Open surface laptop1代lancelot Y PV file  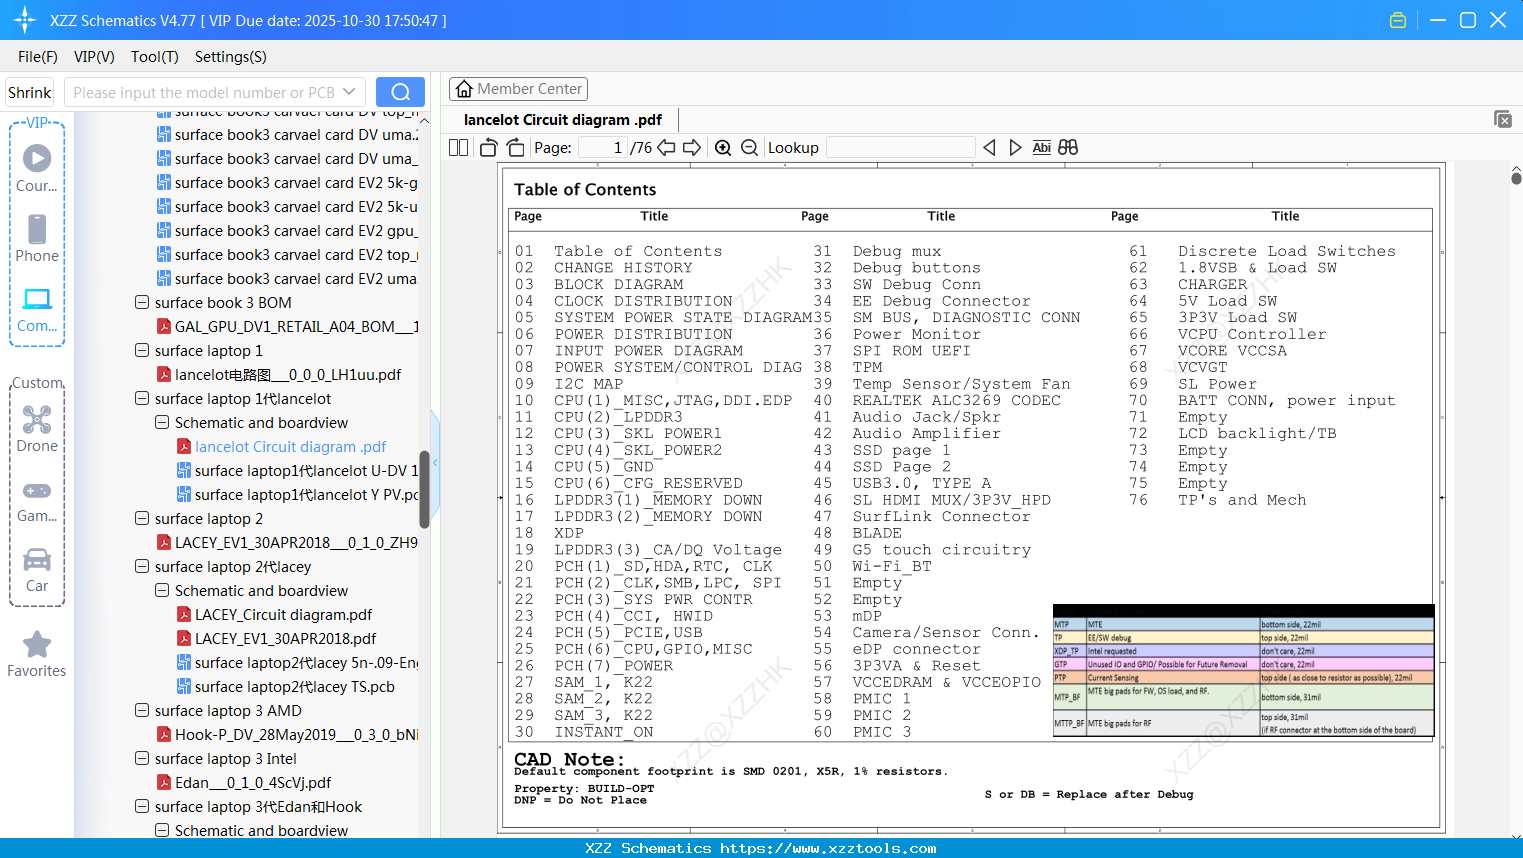[x=298, y=494]
